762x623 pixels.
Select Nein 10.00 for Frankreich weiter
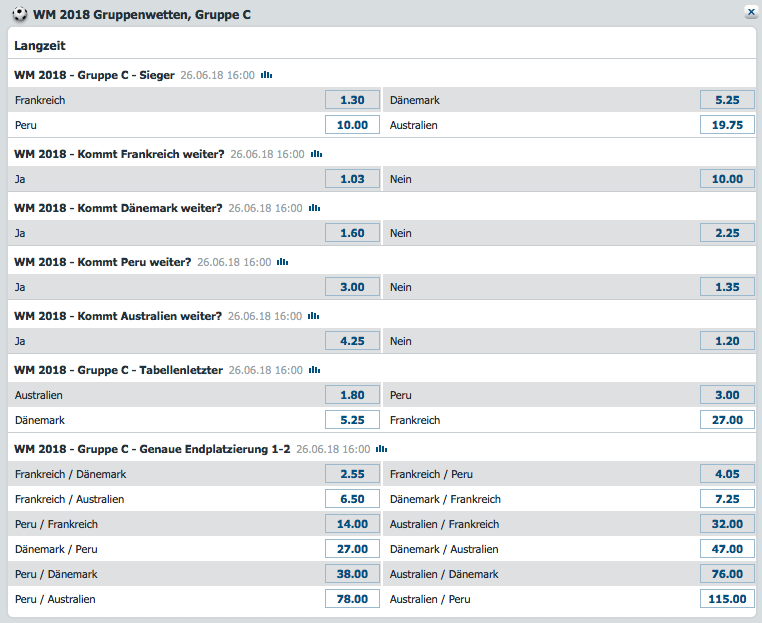pos(727,179)
